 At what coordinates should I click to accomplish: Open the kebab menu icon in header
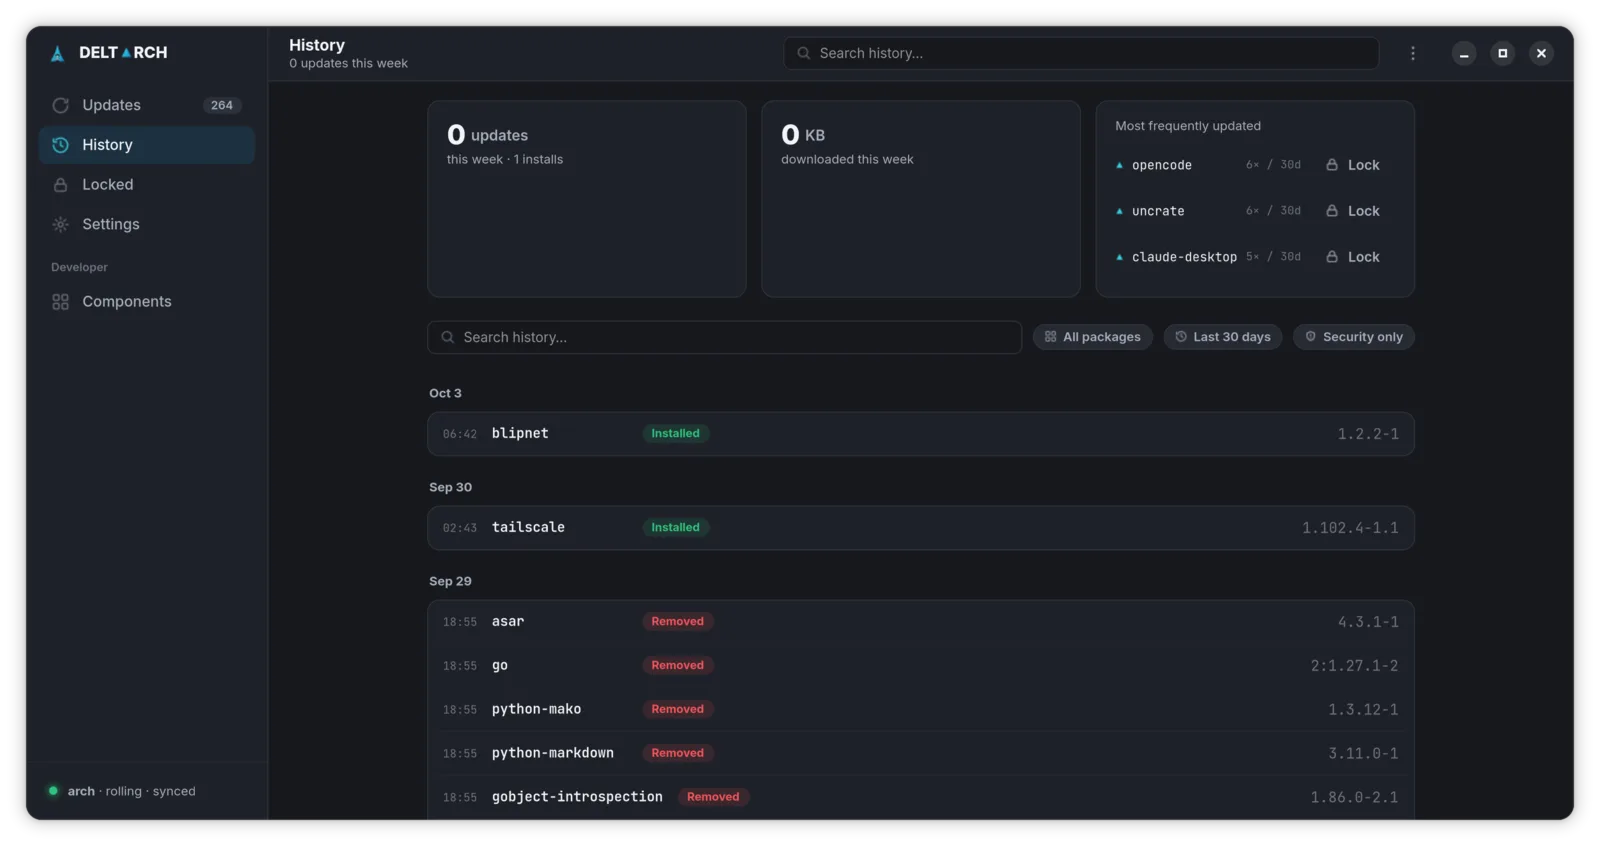pyautogui.click(x=1412, y=53)
